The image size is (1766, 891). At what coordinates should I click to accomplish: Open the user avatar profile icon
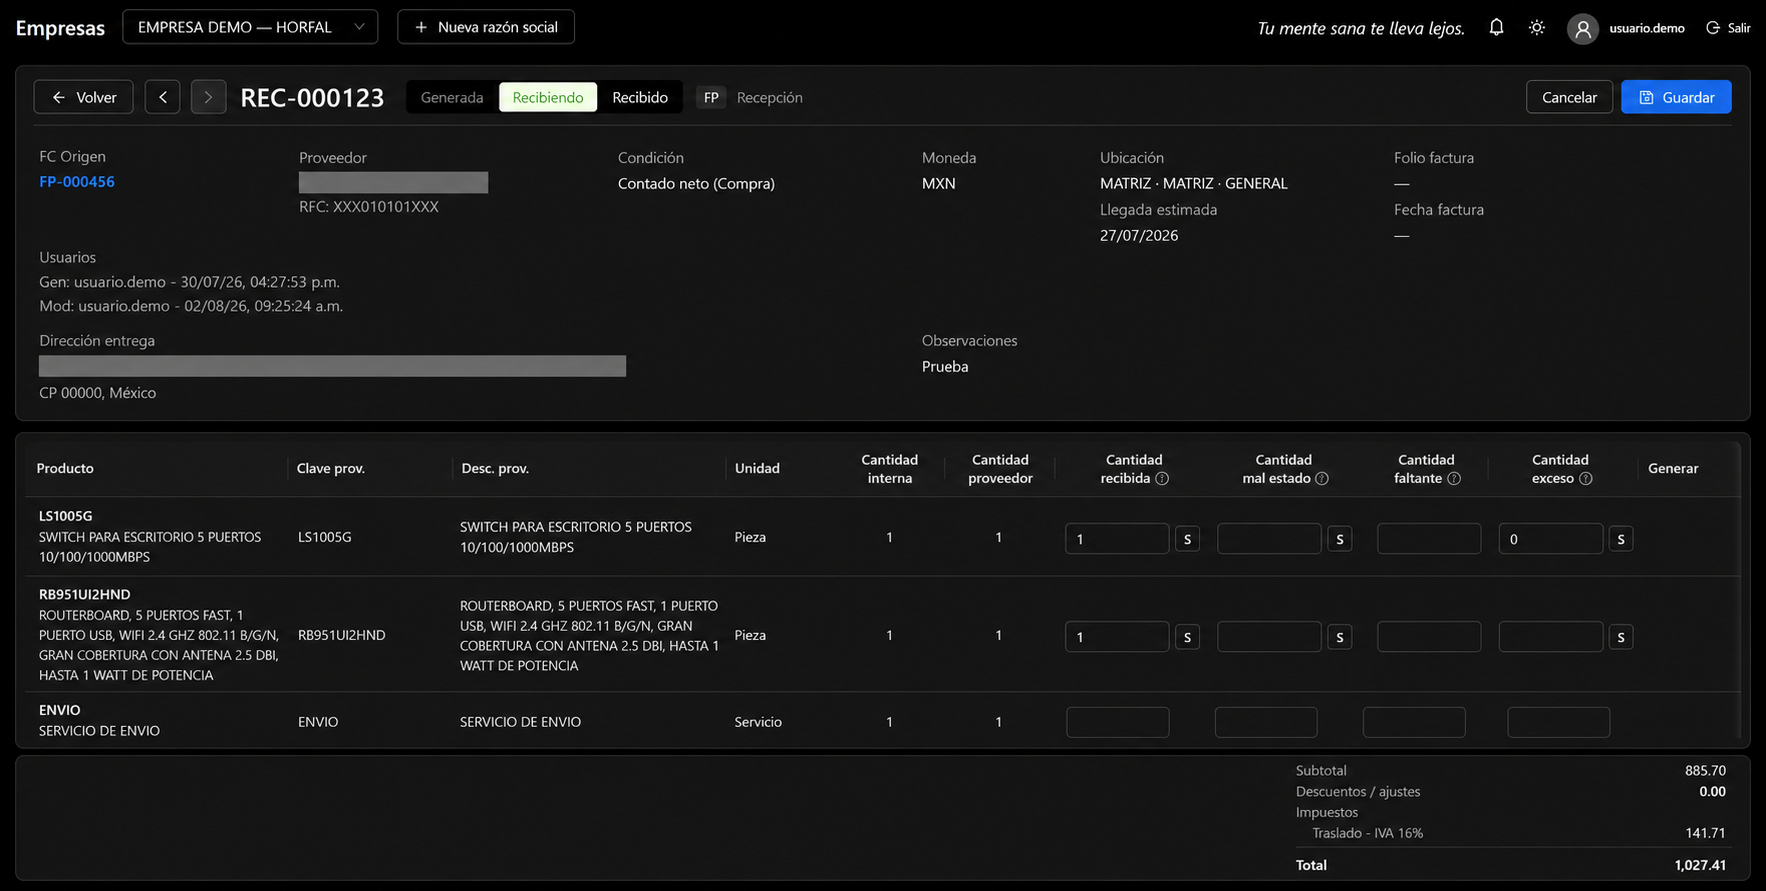tap(1582, 28)
